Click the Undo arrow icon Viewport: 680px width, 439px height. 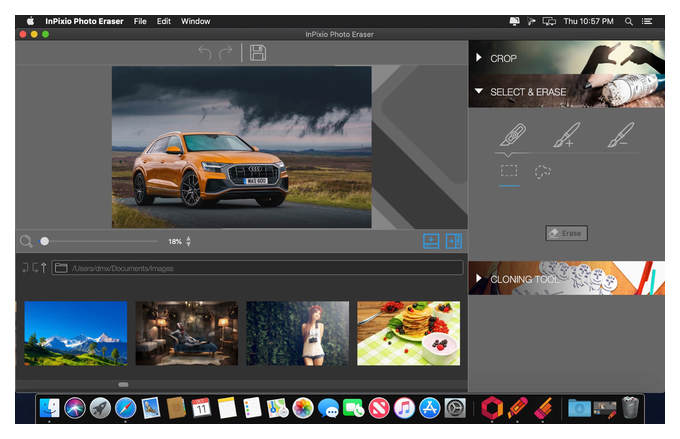pyautogui.click(x=205, y=53)
